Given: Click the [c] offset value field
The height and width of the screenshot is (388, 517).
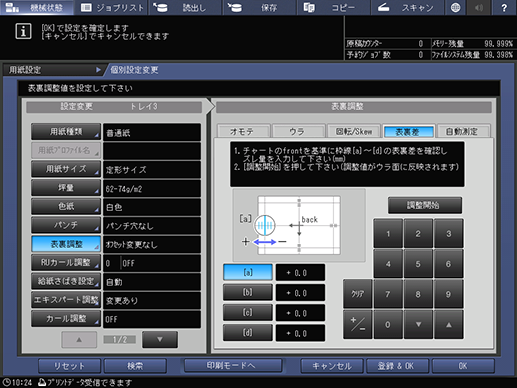Looking at the screenshot, I should [300, 313].
